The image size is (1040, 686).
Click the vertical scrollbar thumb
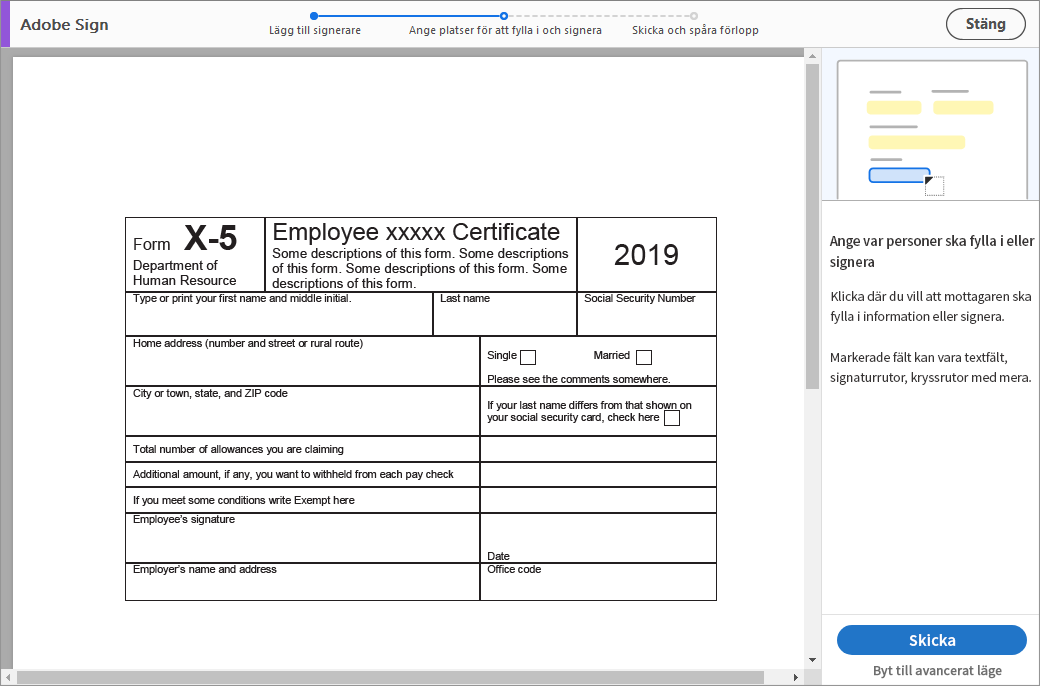pos(812,226)
